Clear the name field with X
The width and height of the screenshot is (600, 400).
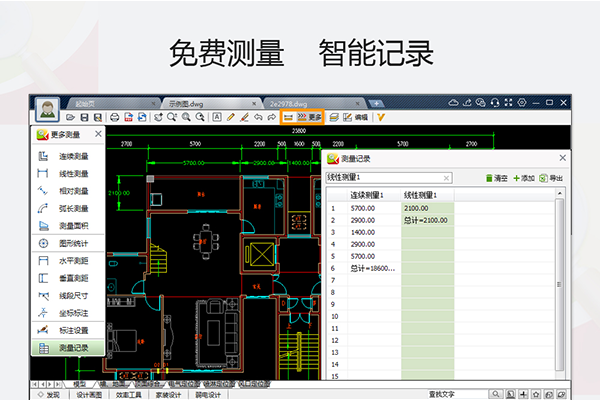click(446, 178)
